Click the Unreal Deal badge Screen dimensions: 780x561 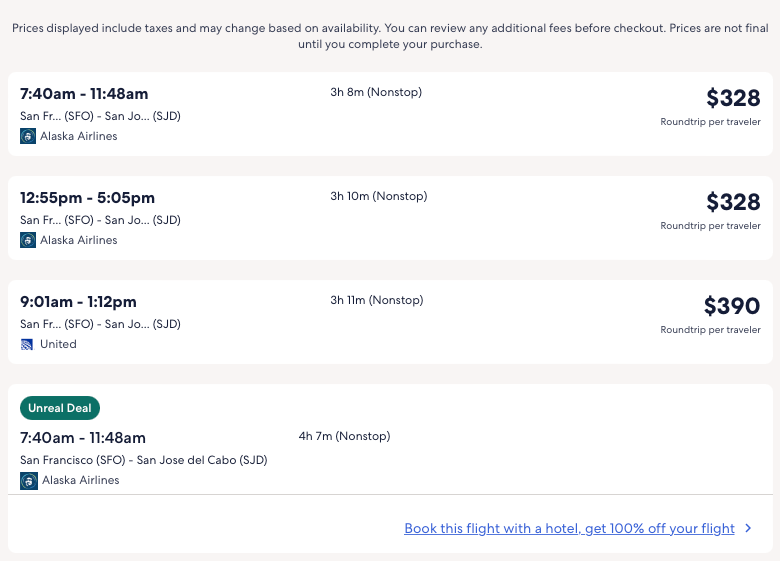click(x=60, y=408)
